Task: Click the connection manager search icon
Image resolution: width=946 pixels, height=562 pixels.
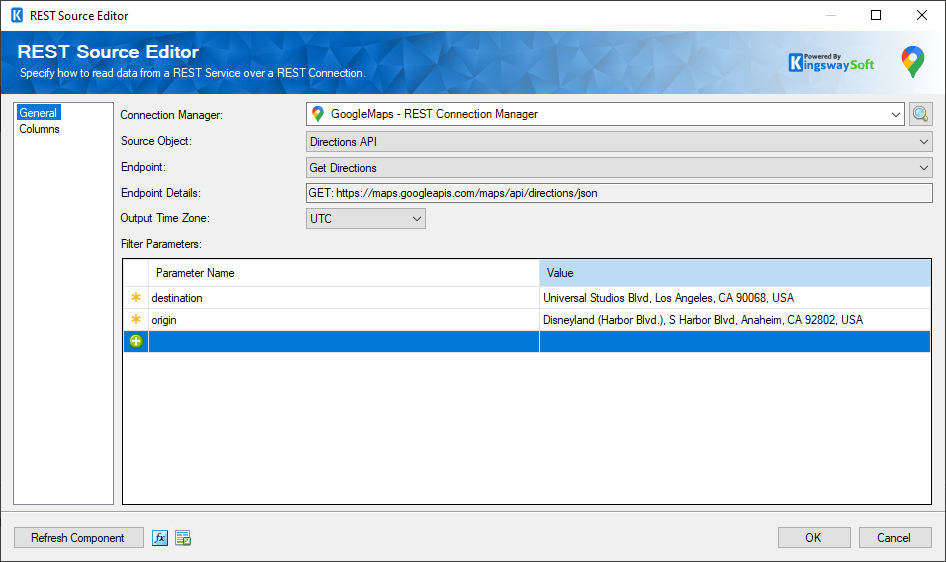Action: (920, 114)
